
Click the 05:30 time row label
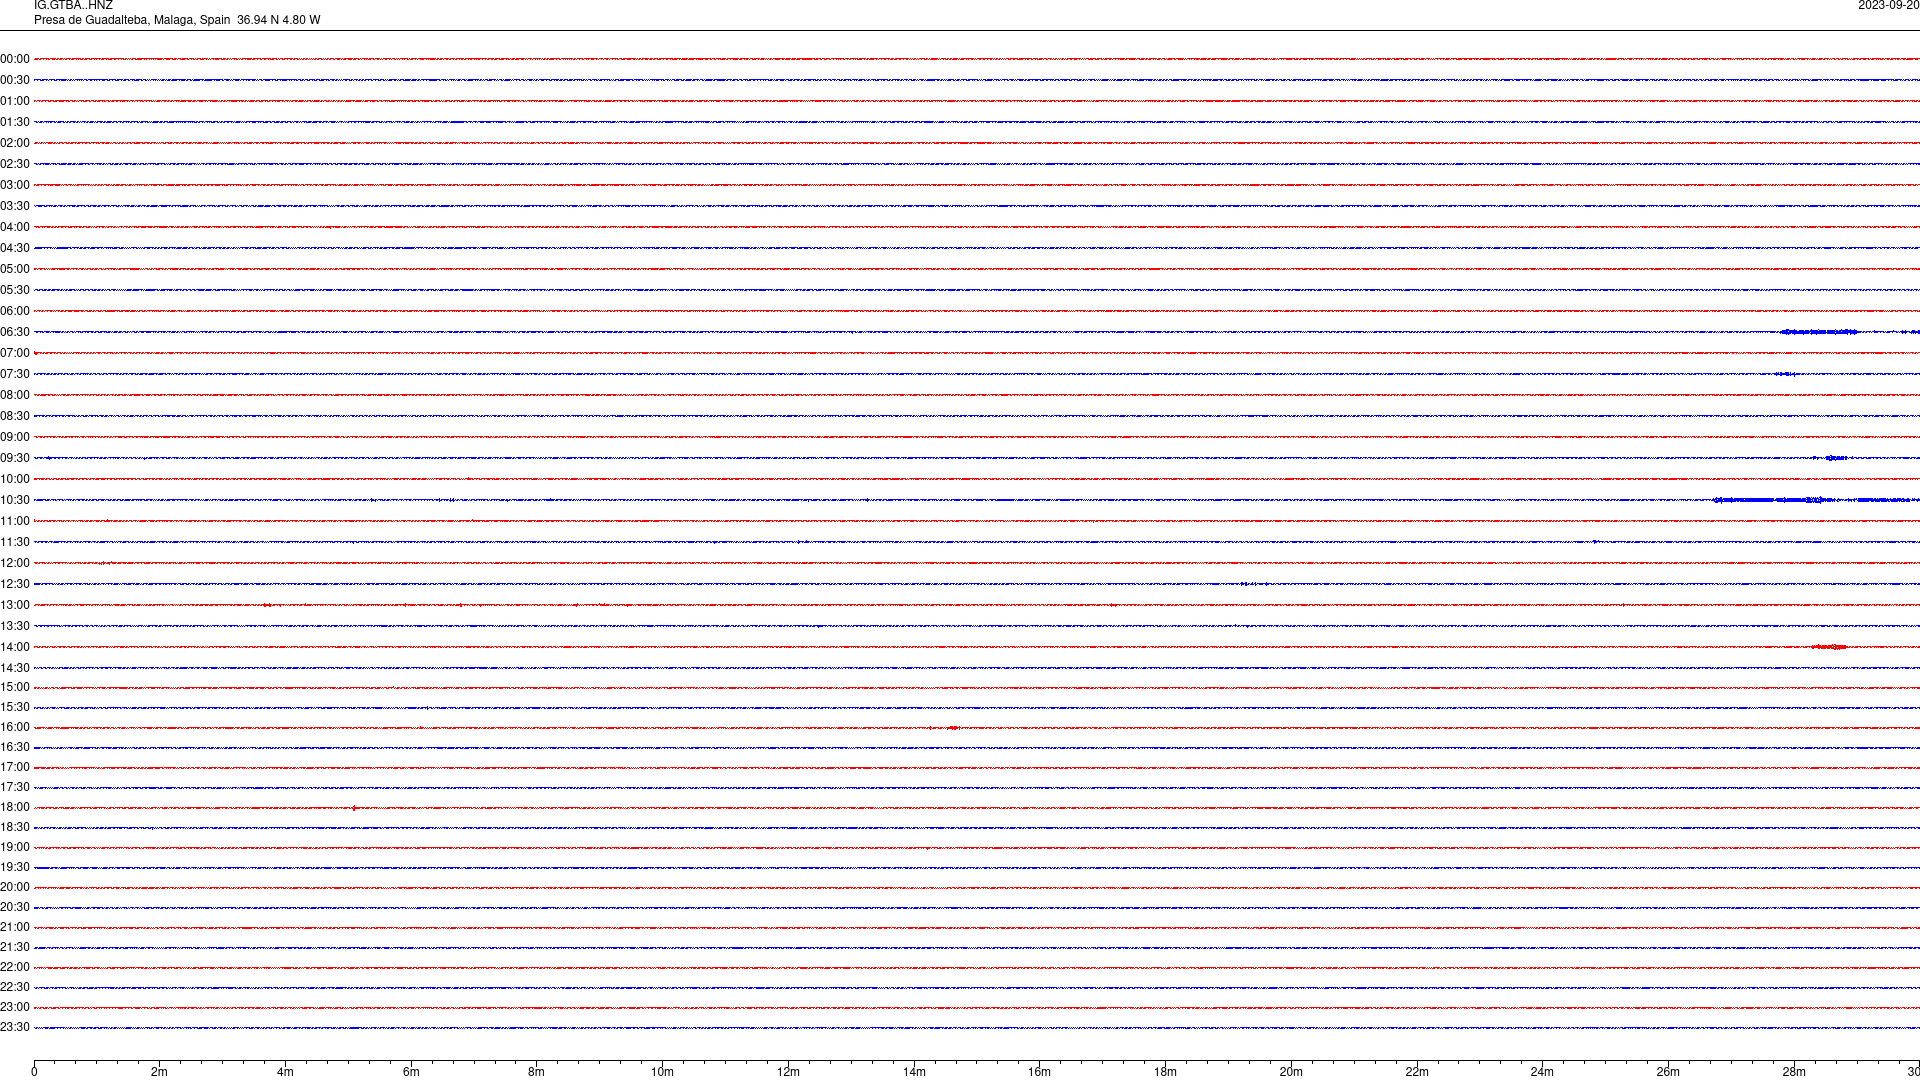pos(15,290)
